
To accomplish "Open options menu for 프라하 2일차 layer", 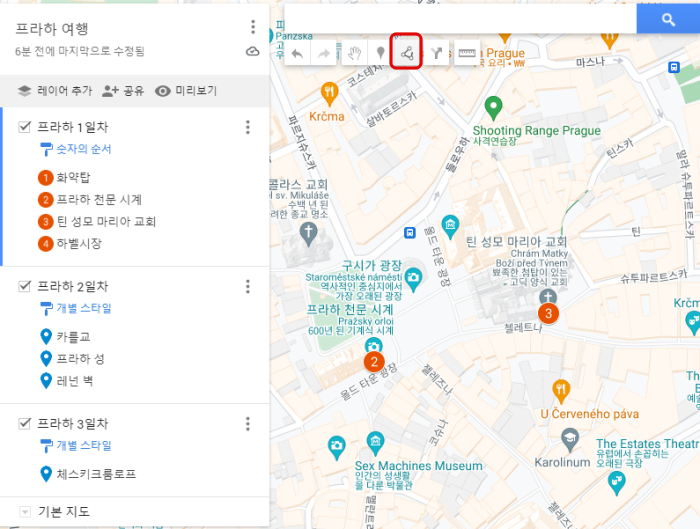I will [248, 286].
